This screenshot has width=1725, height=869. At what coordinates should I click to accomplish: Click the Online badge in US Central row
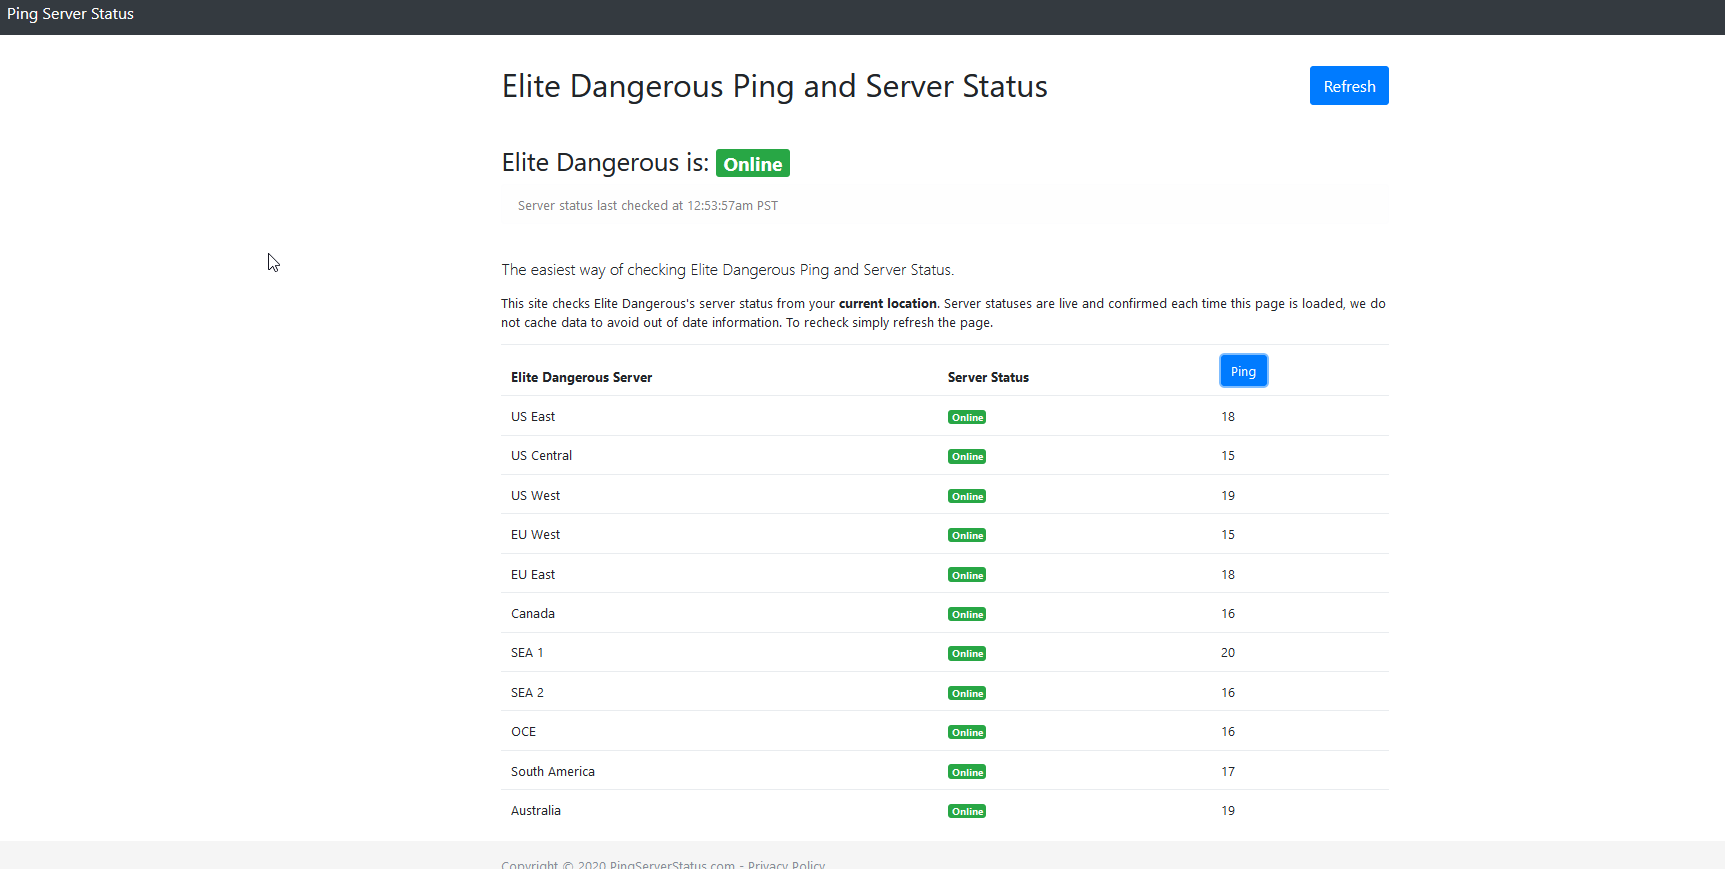point(967,456)
